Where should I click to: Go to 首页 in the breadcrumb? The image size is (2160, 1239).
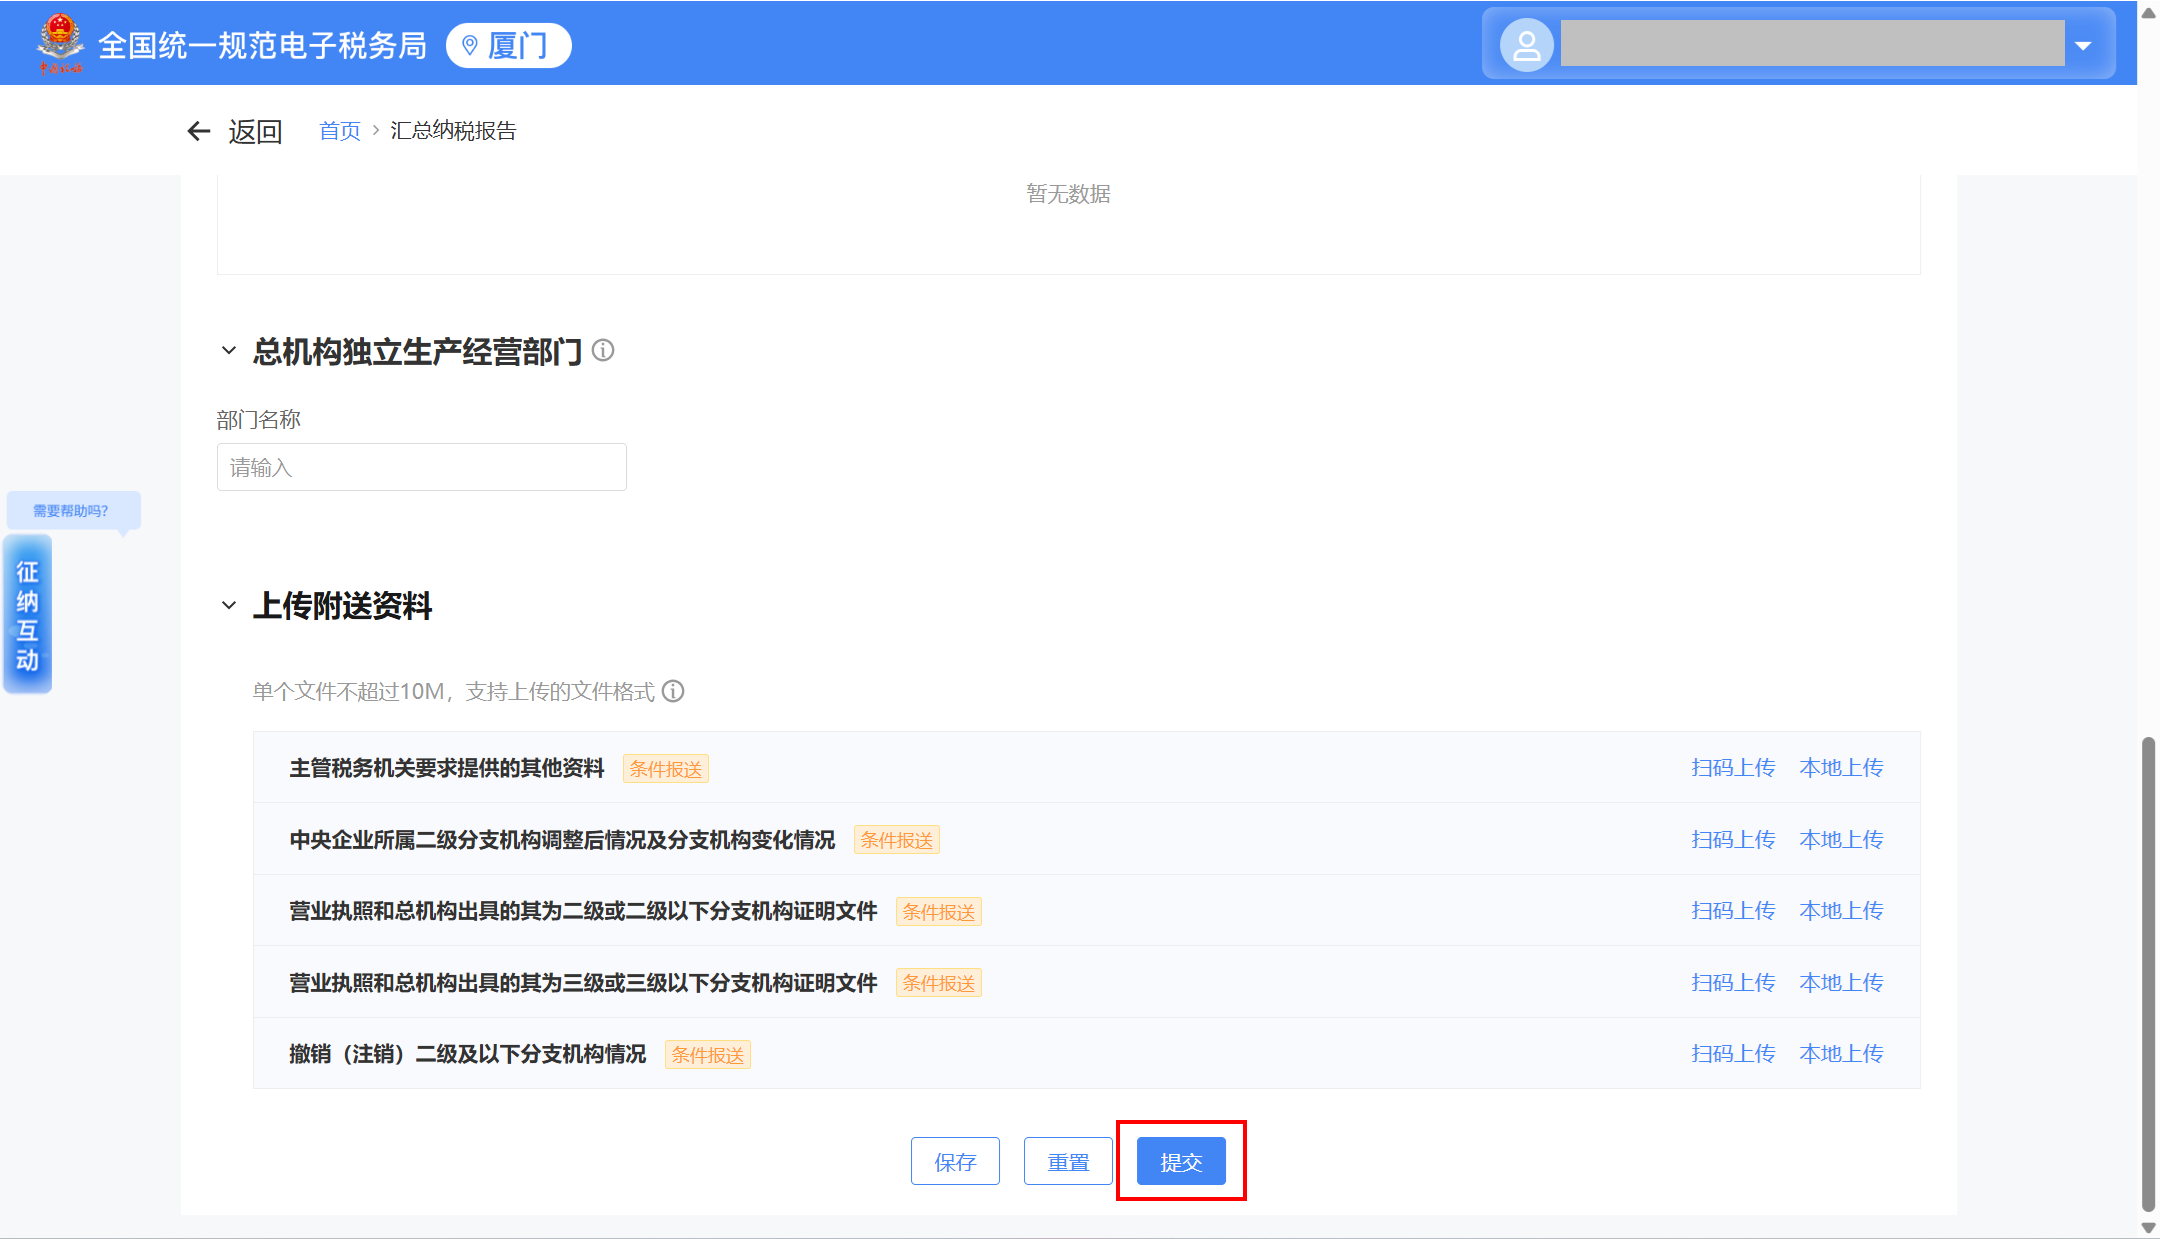pos(339,131)
